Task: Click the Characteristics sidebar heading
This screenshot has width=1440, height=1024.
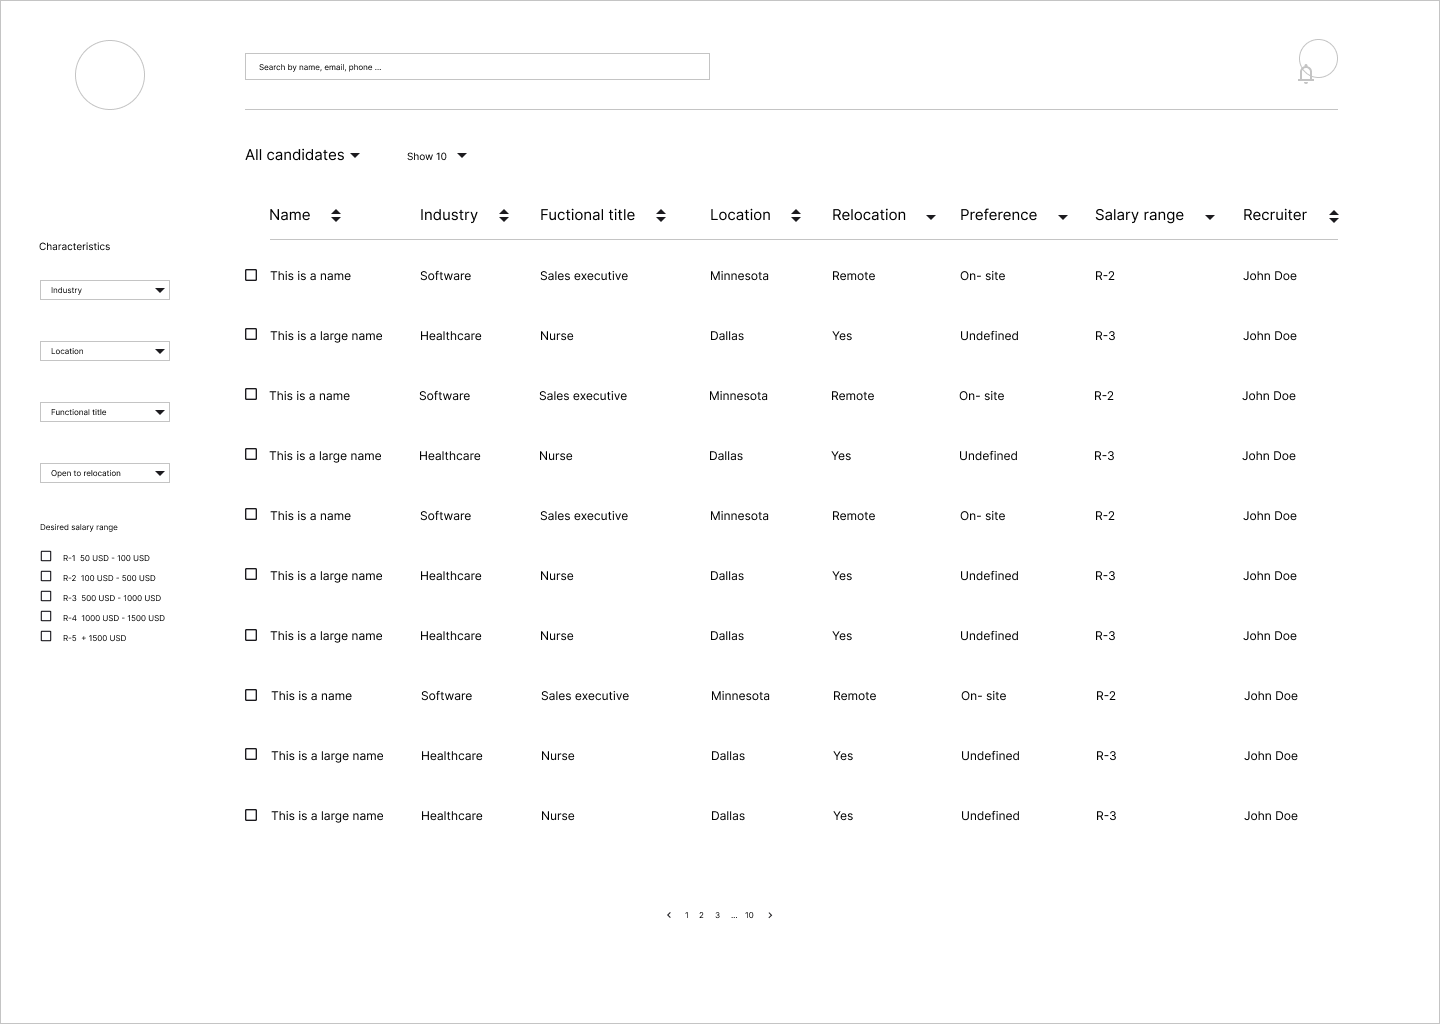Action: pyautogui.click(x=74, y=246)
